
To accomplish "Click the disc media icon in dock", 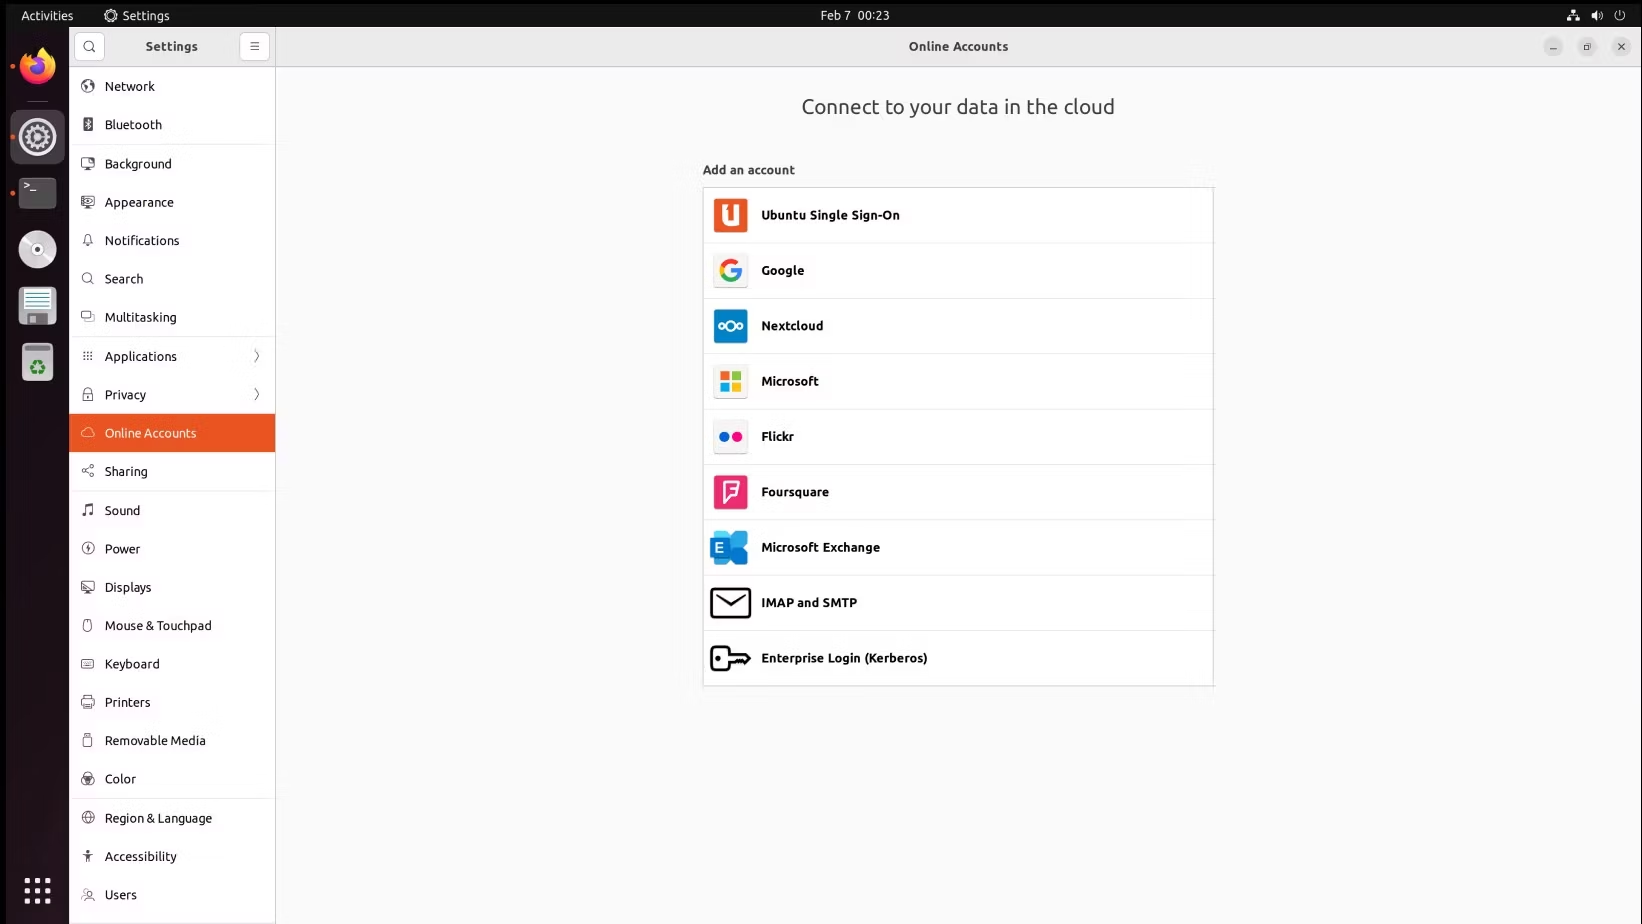I will tap(38, 249).
